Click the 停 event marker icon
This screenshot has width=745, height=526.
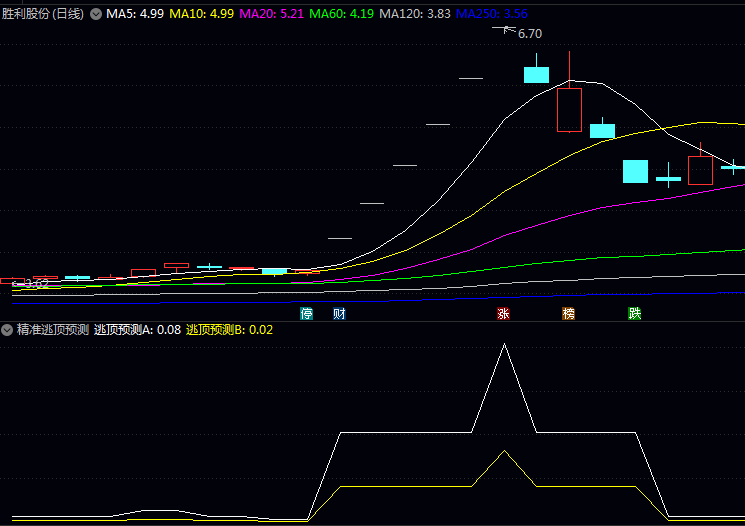(306, 314)
